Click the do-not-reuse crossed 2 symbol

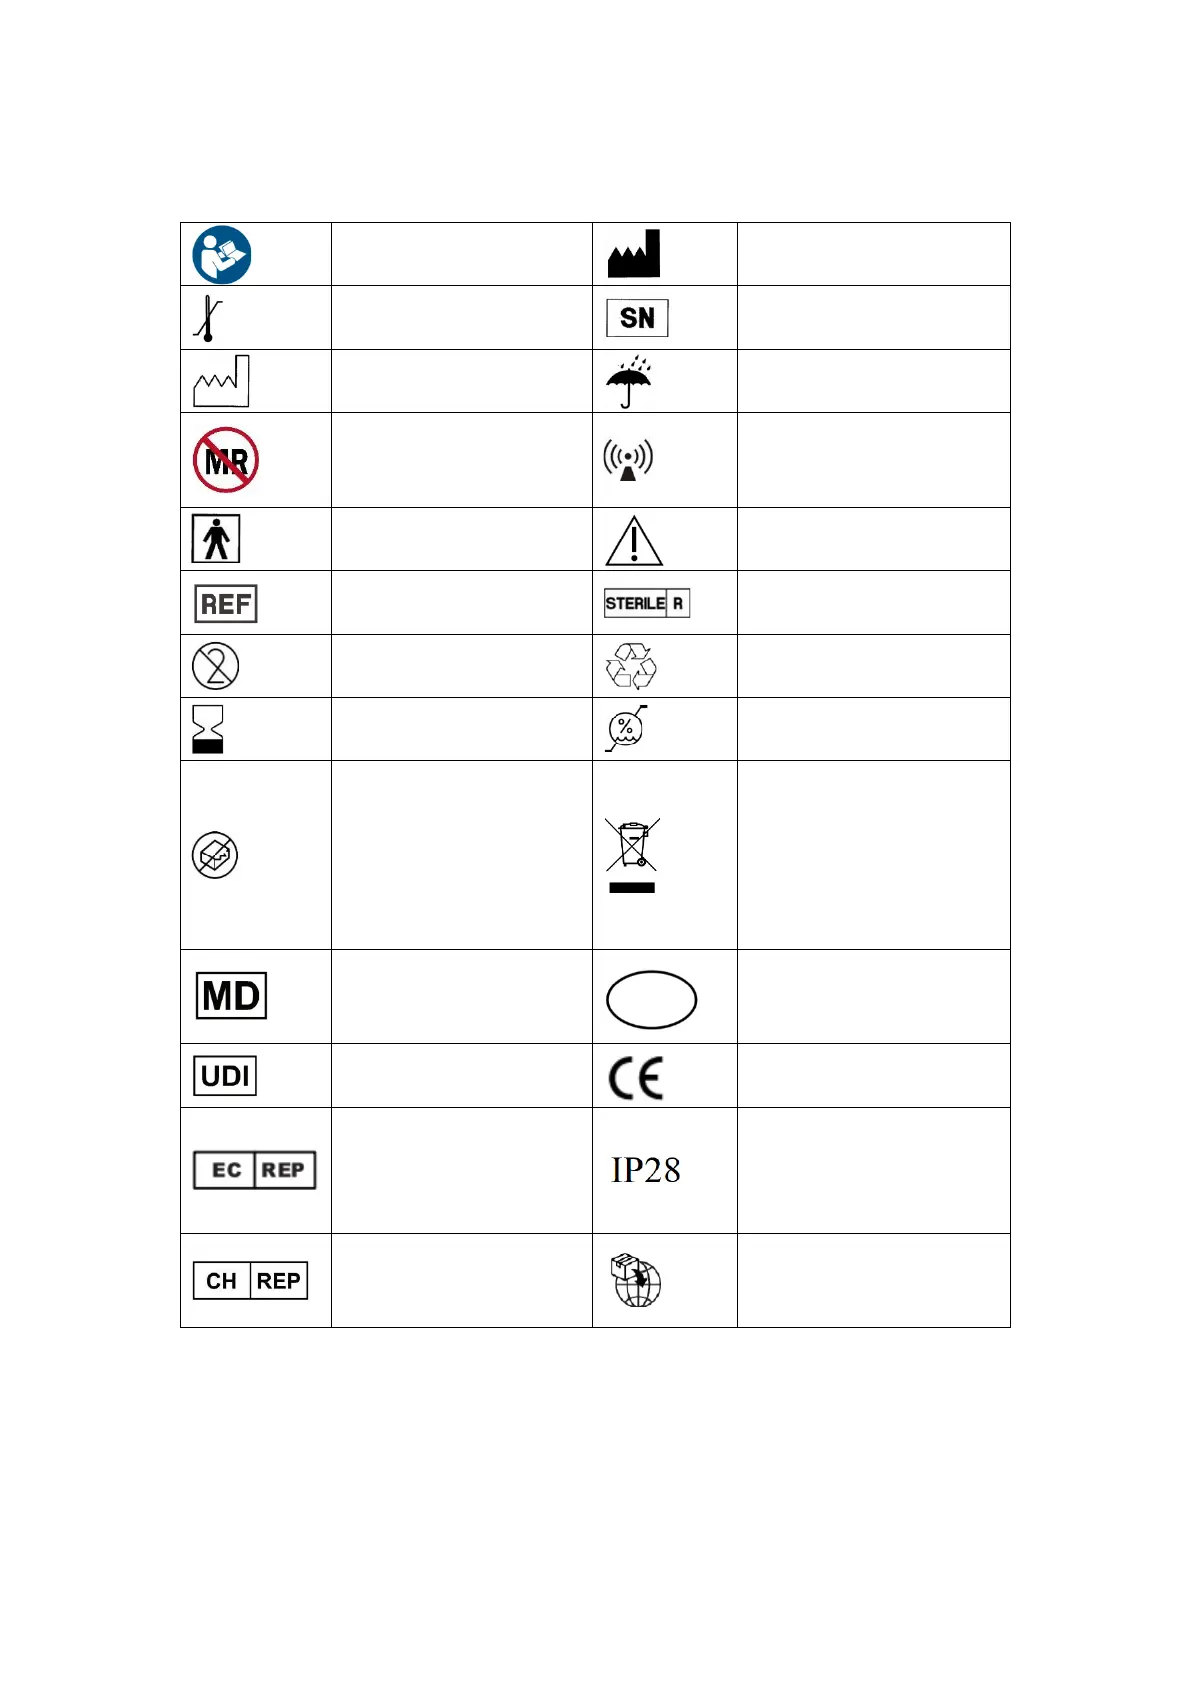215,666
